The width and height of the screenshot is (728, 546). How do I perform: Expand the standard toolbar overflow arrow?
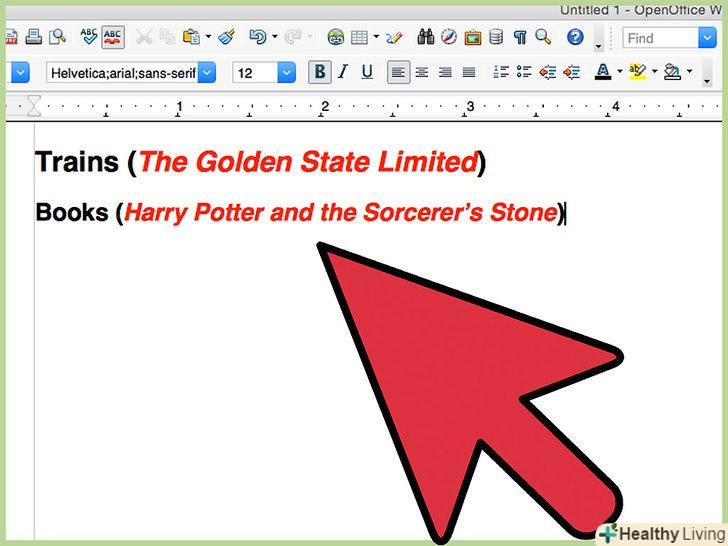[x=598, y=46]
